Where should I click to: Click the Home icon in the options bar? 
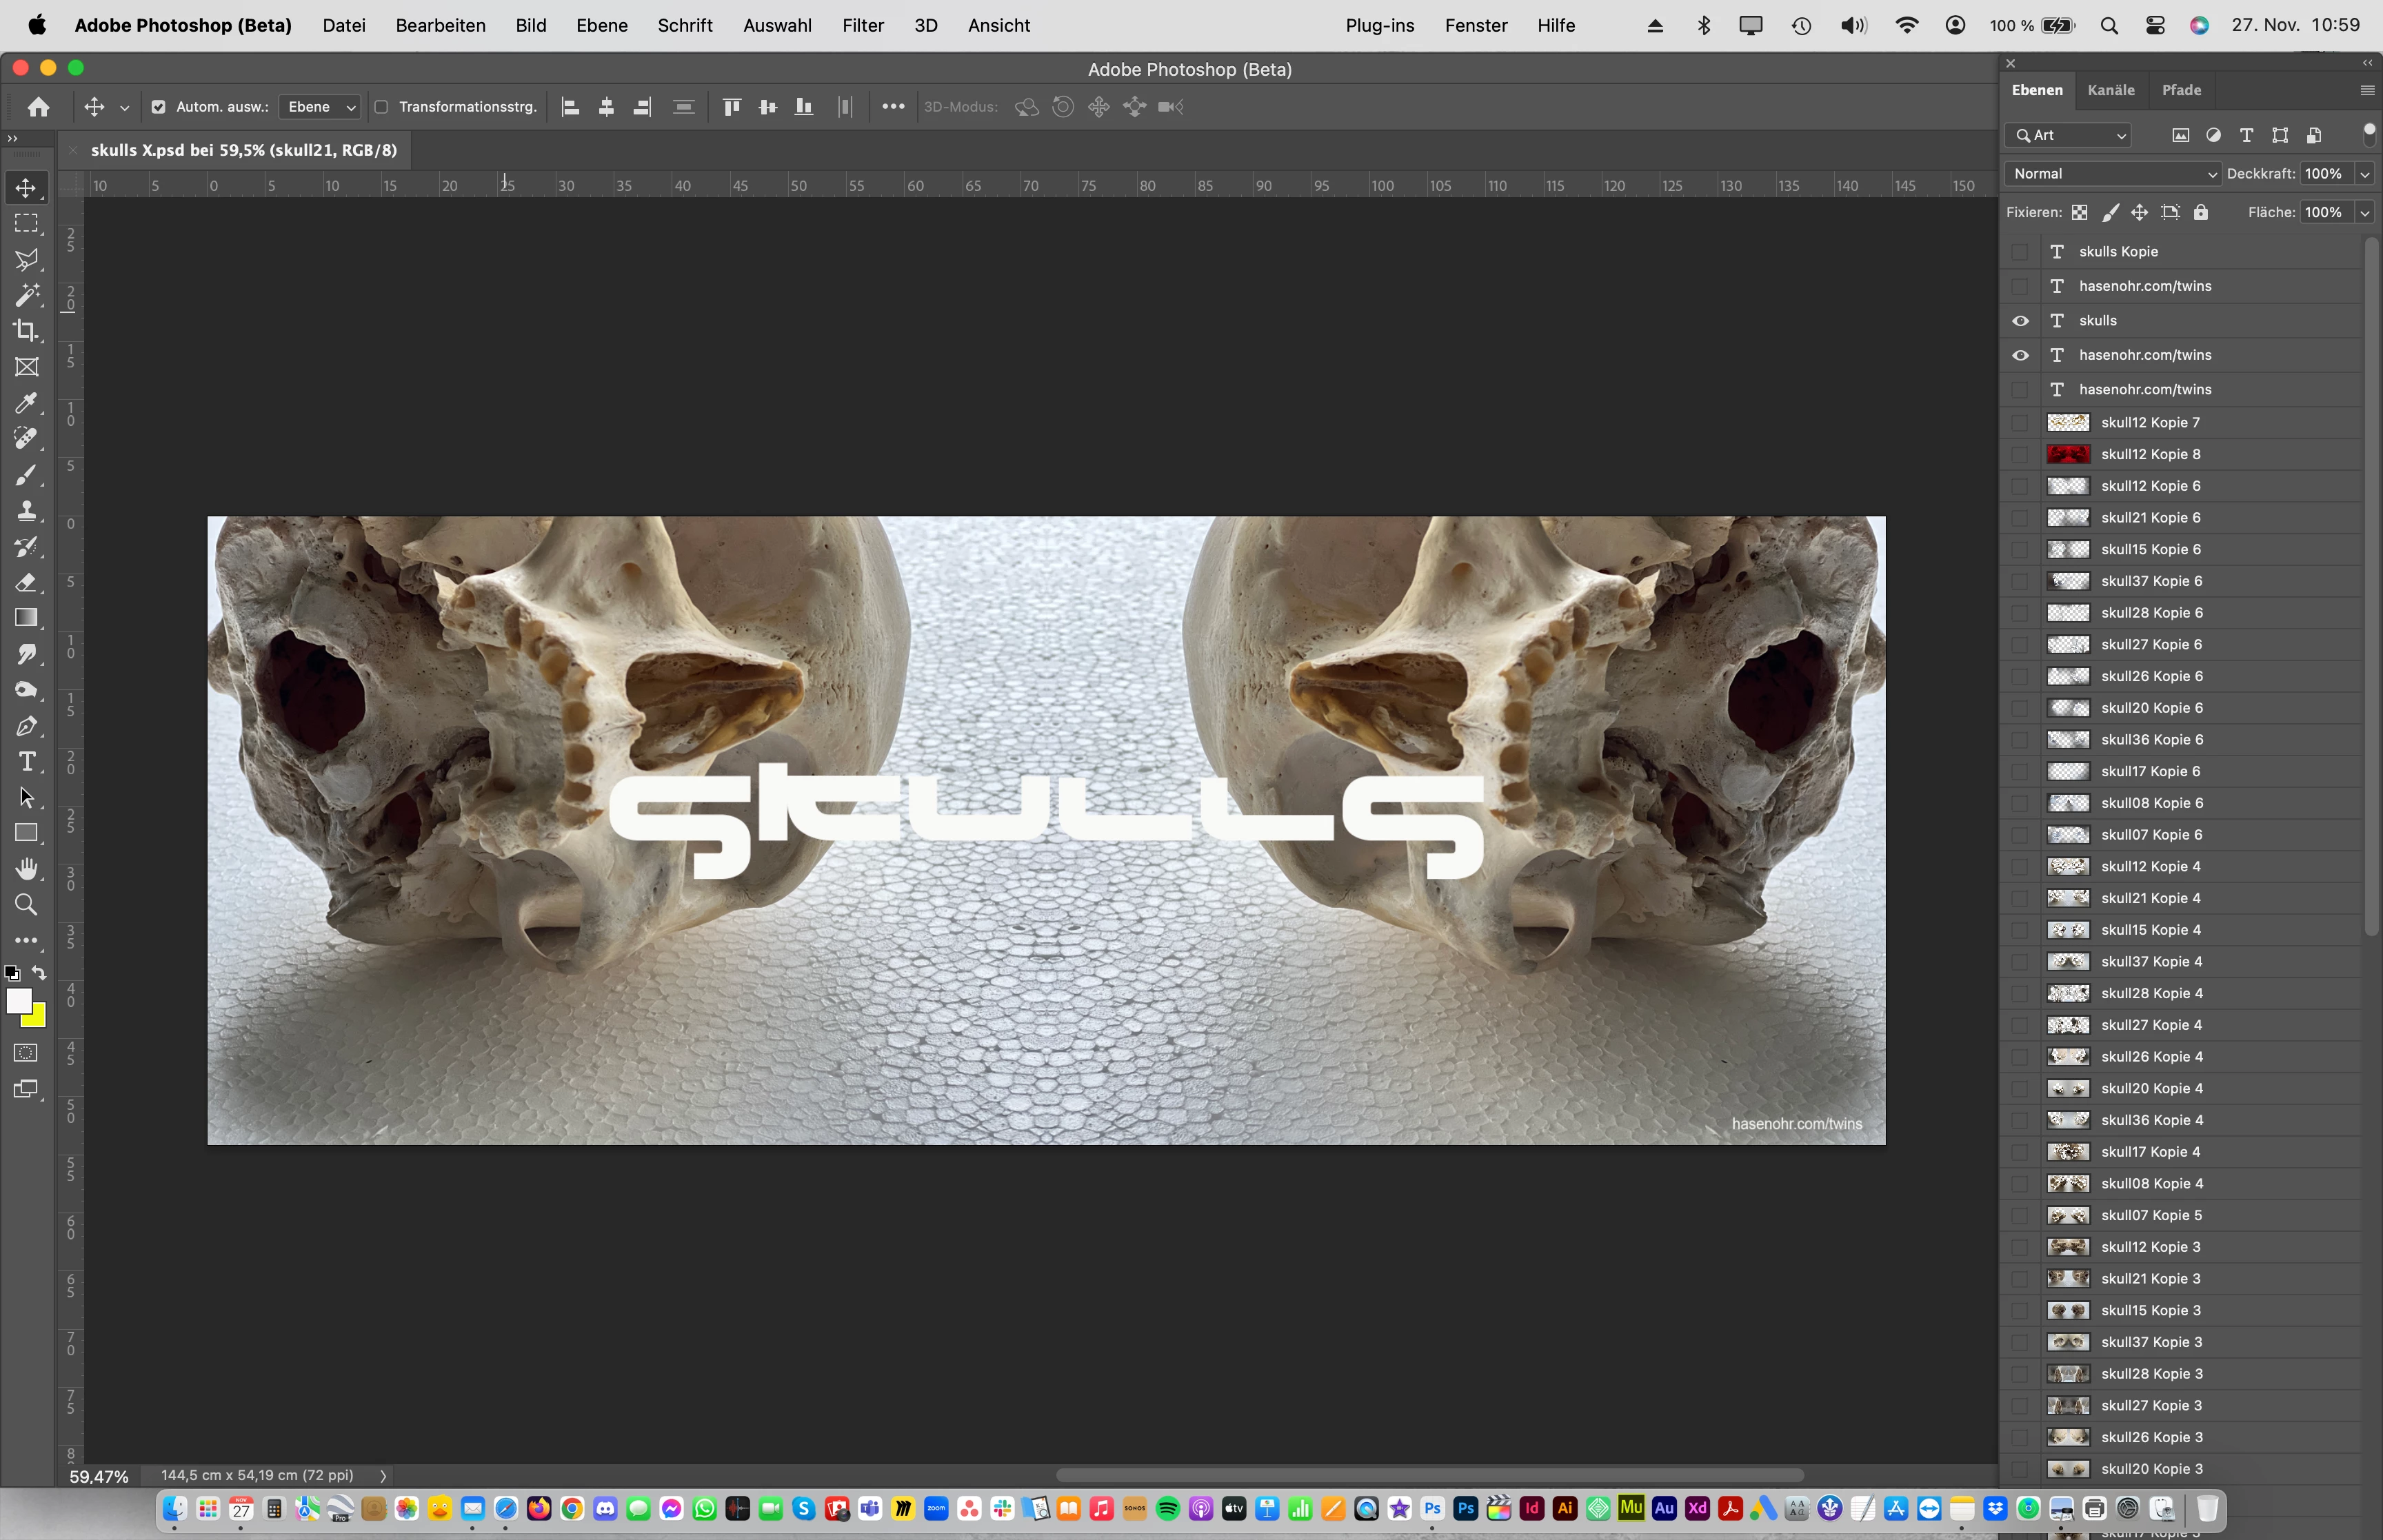coord(38,107)
